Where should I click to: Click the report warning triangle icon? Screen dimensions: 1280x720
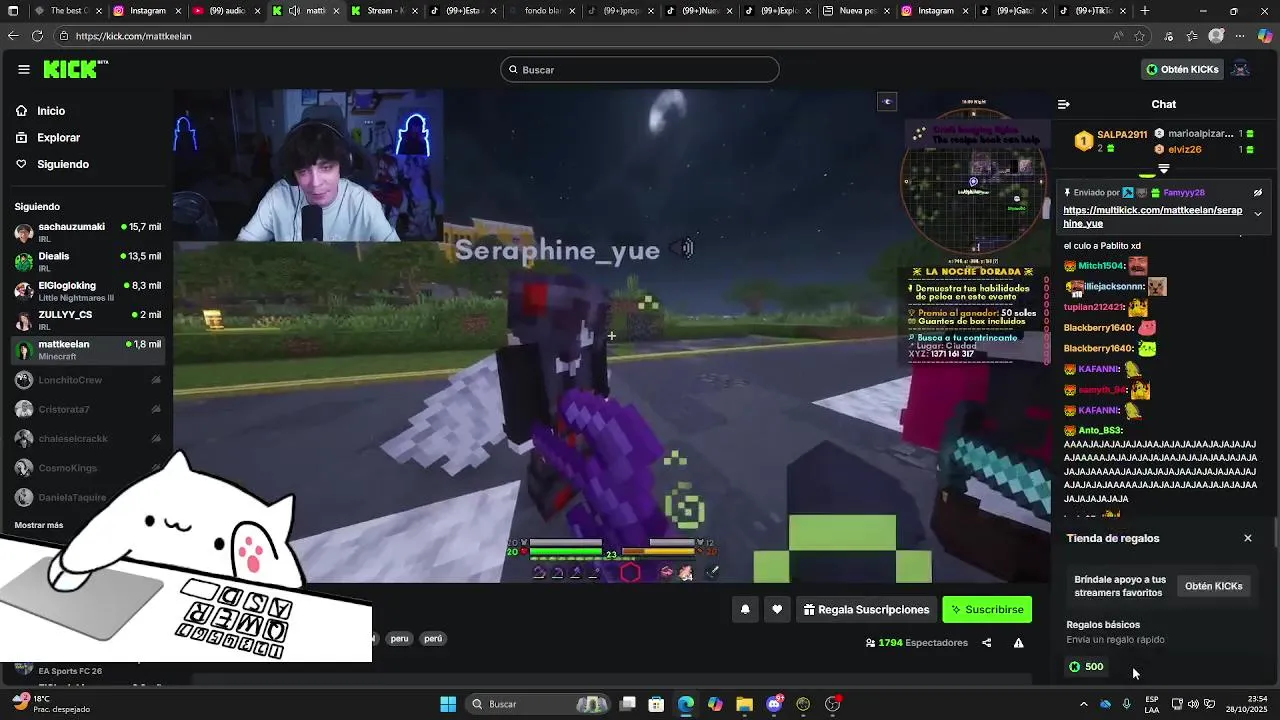(x=1018, y=643)
